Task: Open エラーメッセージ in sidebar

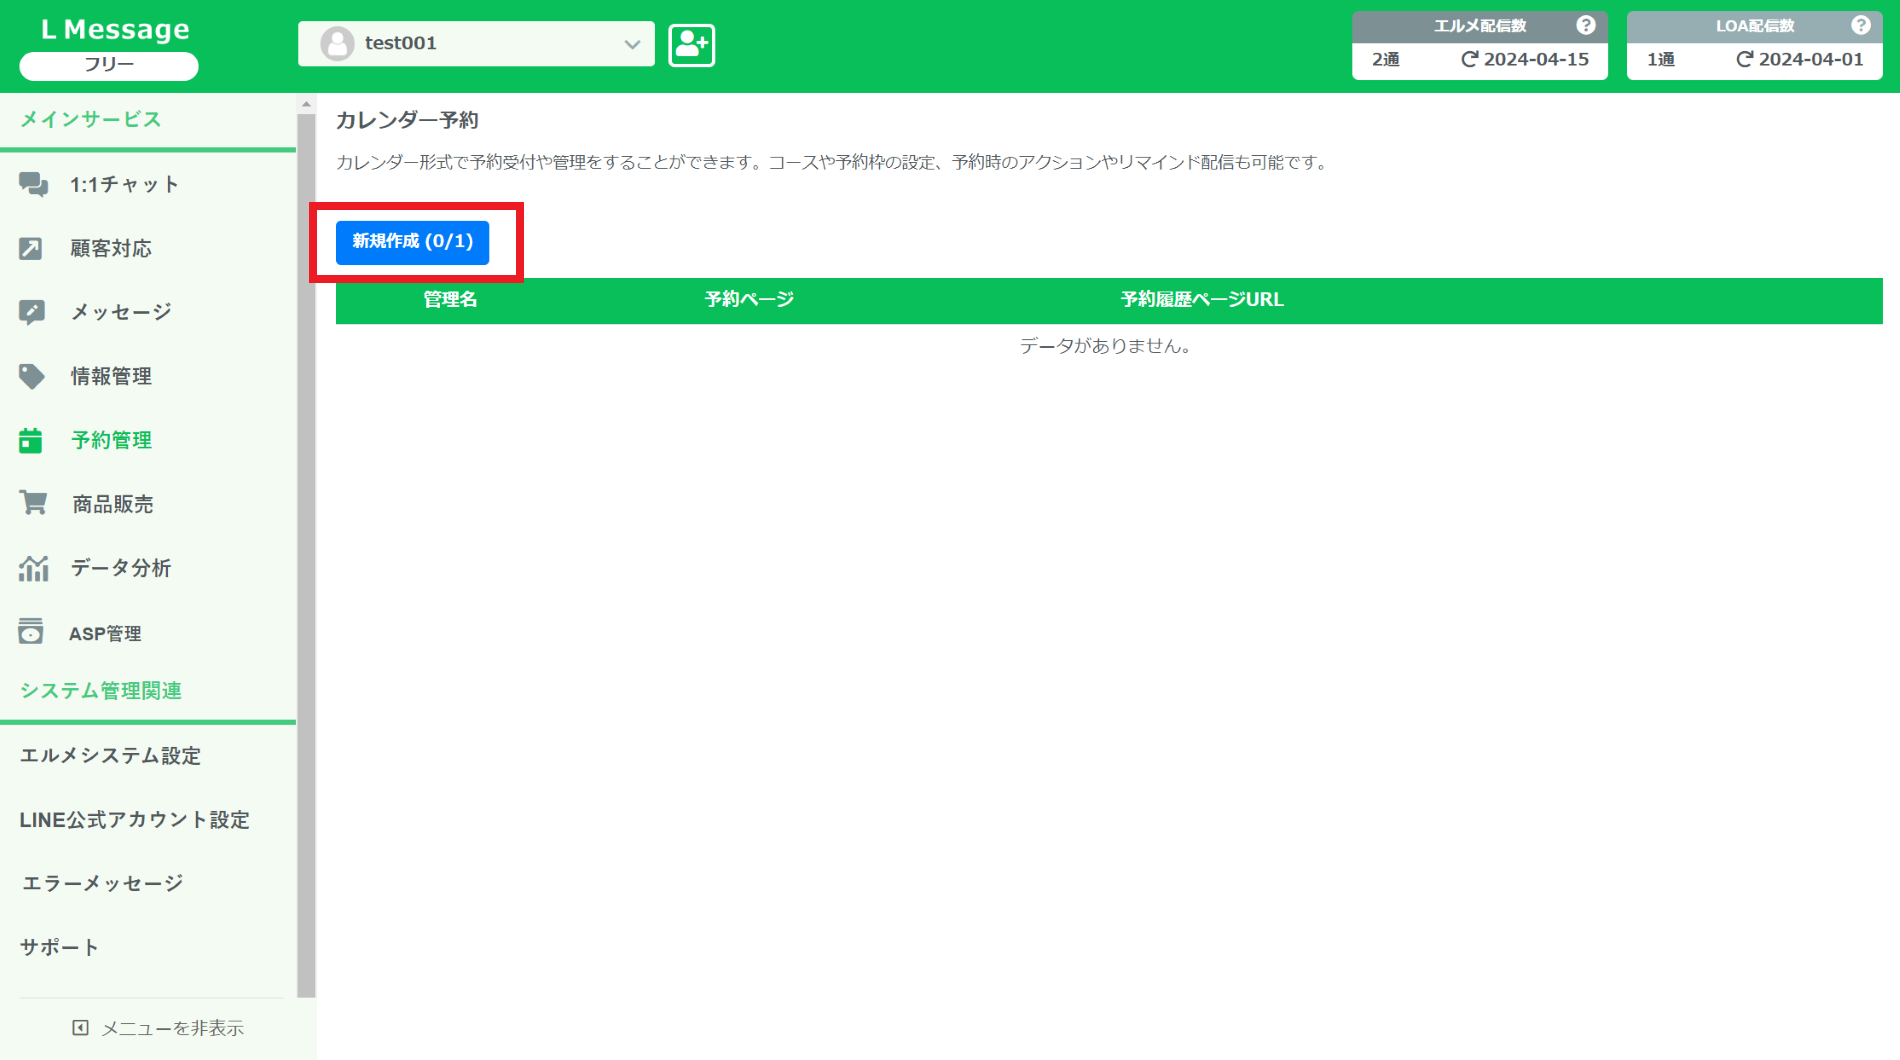Action: coord(102,884)
